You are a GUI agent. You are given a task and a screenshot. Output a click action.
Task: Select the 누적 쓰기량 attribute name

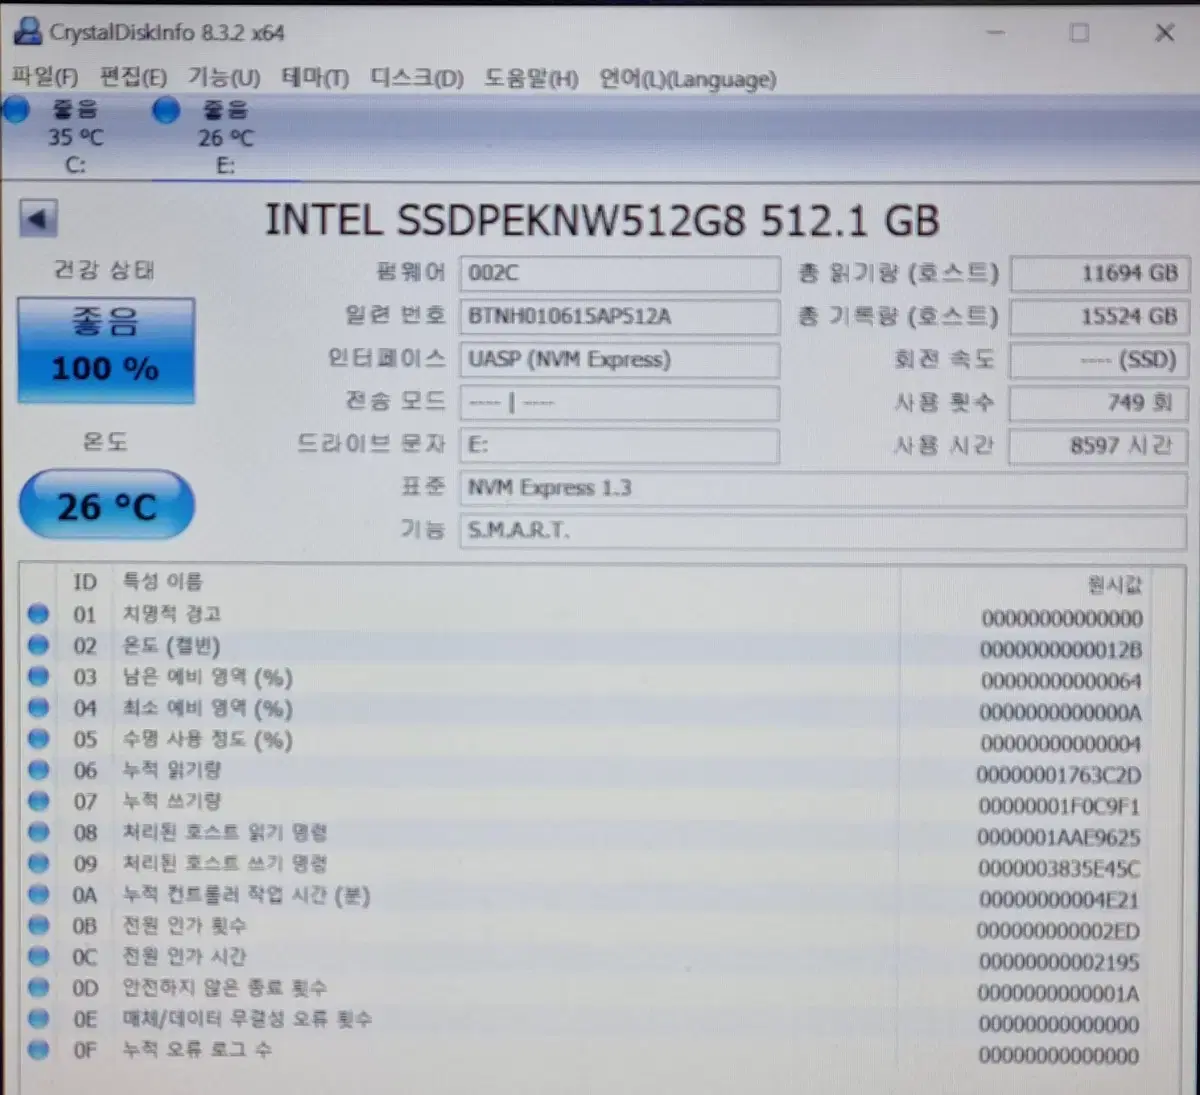(172, 801)
